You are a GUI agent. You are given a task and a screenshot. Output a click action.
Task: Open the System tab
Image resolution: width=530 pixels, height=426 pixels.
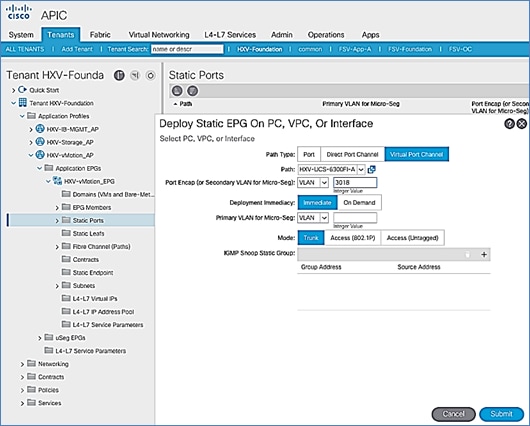coord(21,34)
